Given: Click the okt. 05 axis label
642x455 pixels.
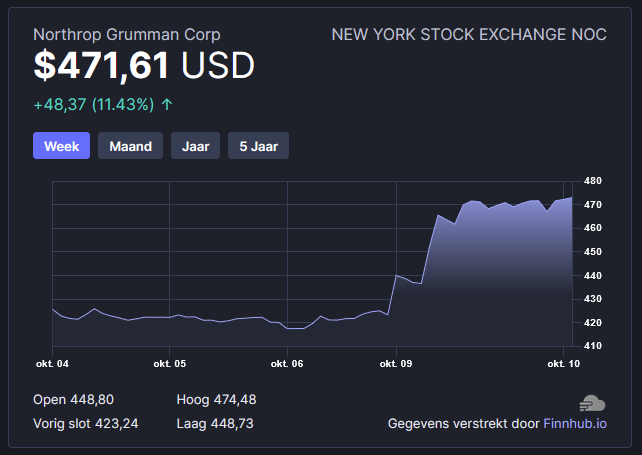Looking at the screenshot, I should 170,364.
